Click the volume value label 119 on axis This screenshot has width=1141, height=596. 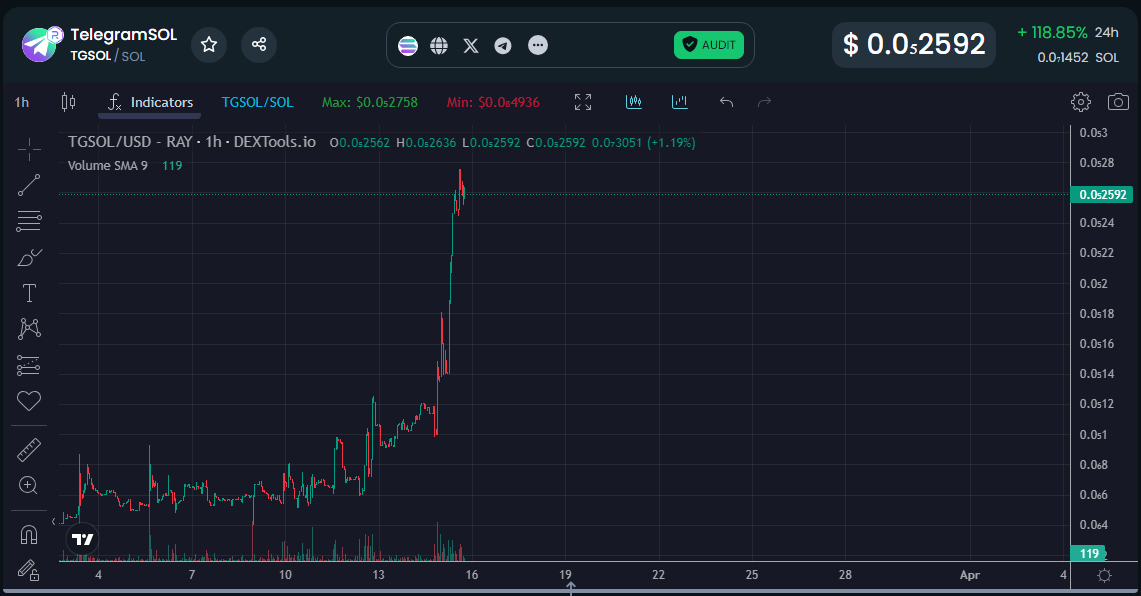tap(1089, 554)
